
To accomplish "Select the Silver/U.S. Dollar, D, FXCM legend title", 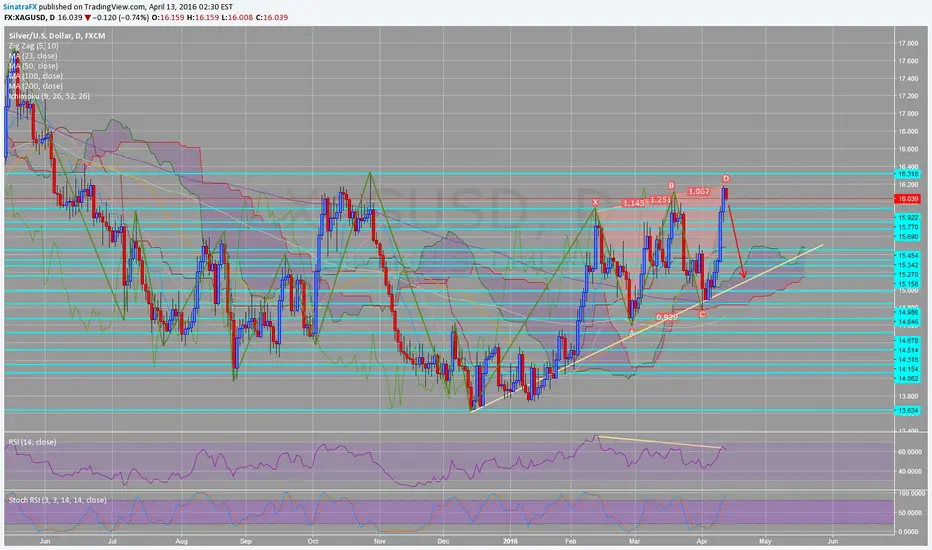I will (x=57, y=36).
